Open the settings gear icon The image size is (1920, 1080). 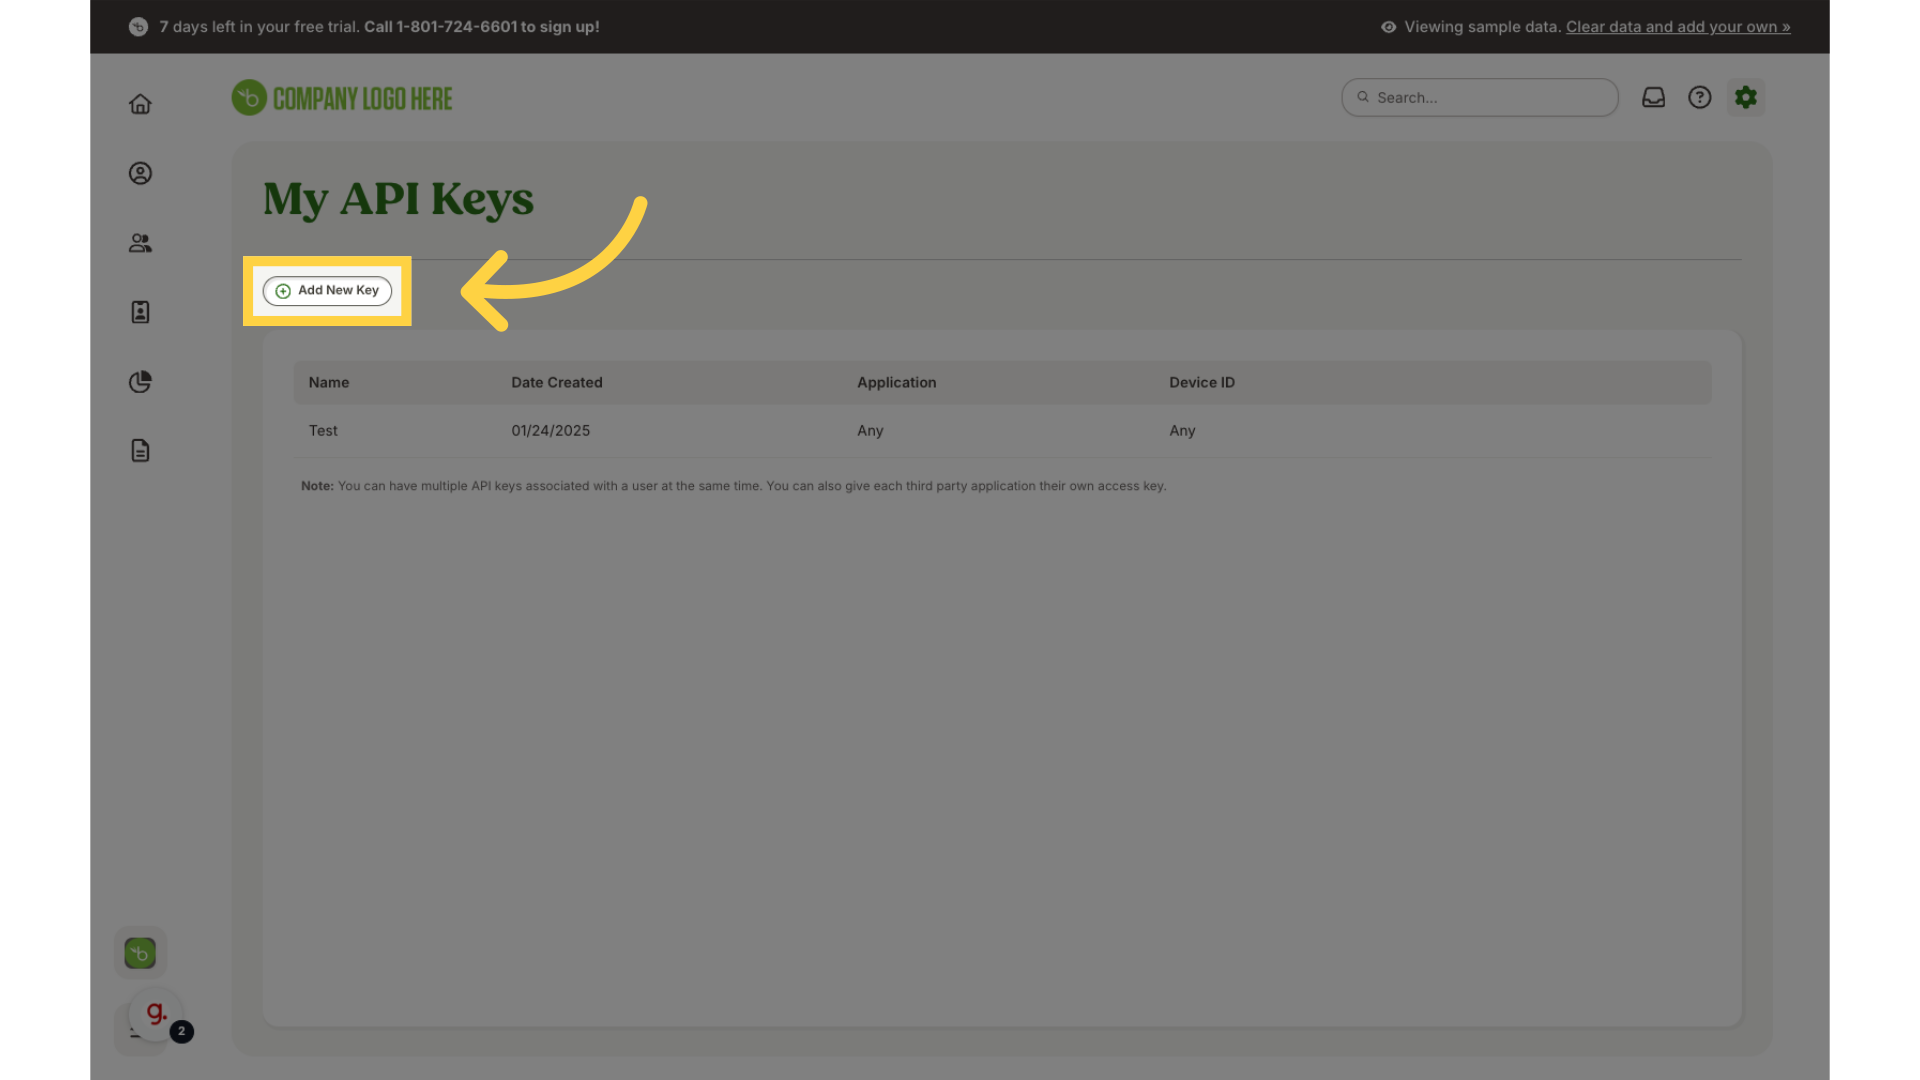click(1746, 97)
